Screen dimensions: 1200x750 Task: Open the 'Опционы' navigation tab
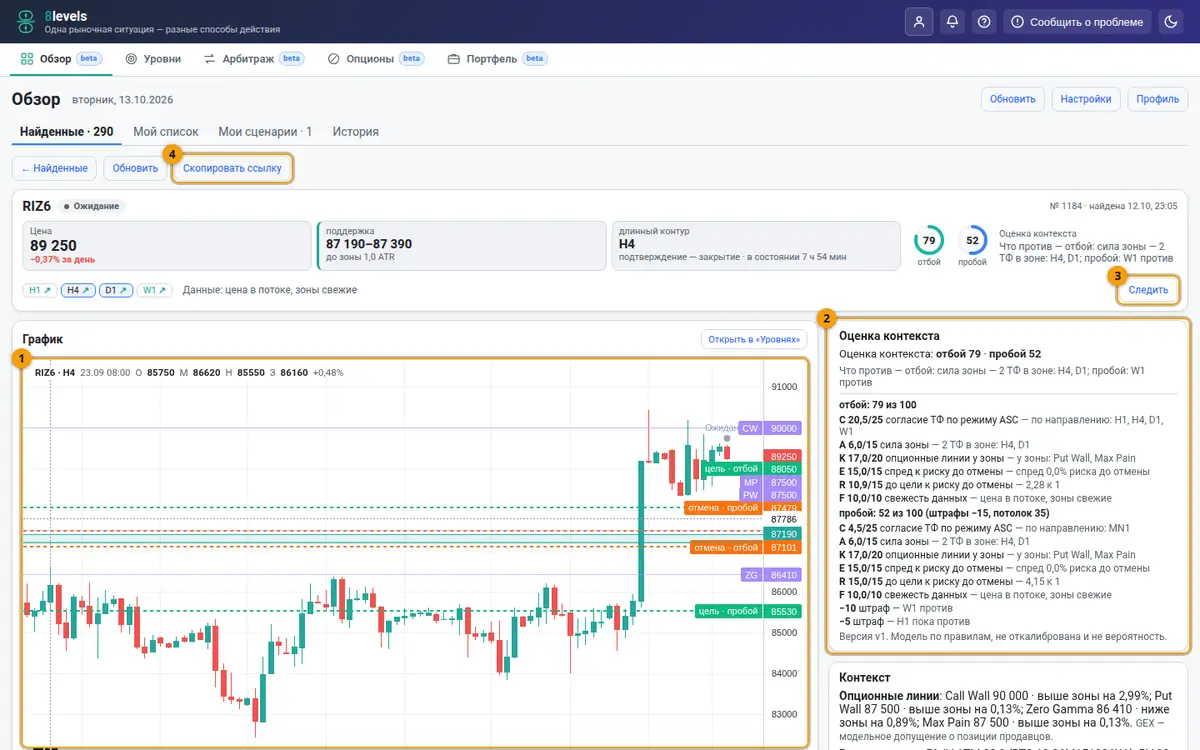click(376, 59)
